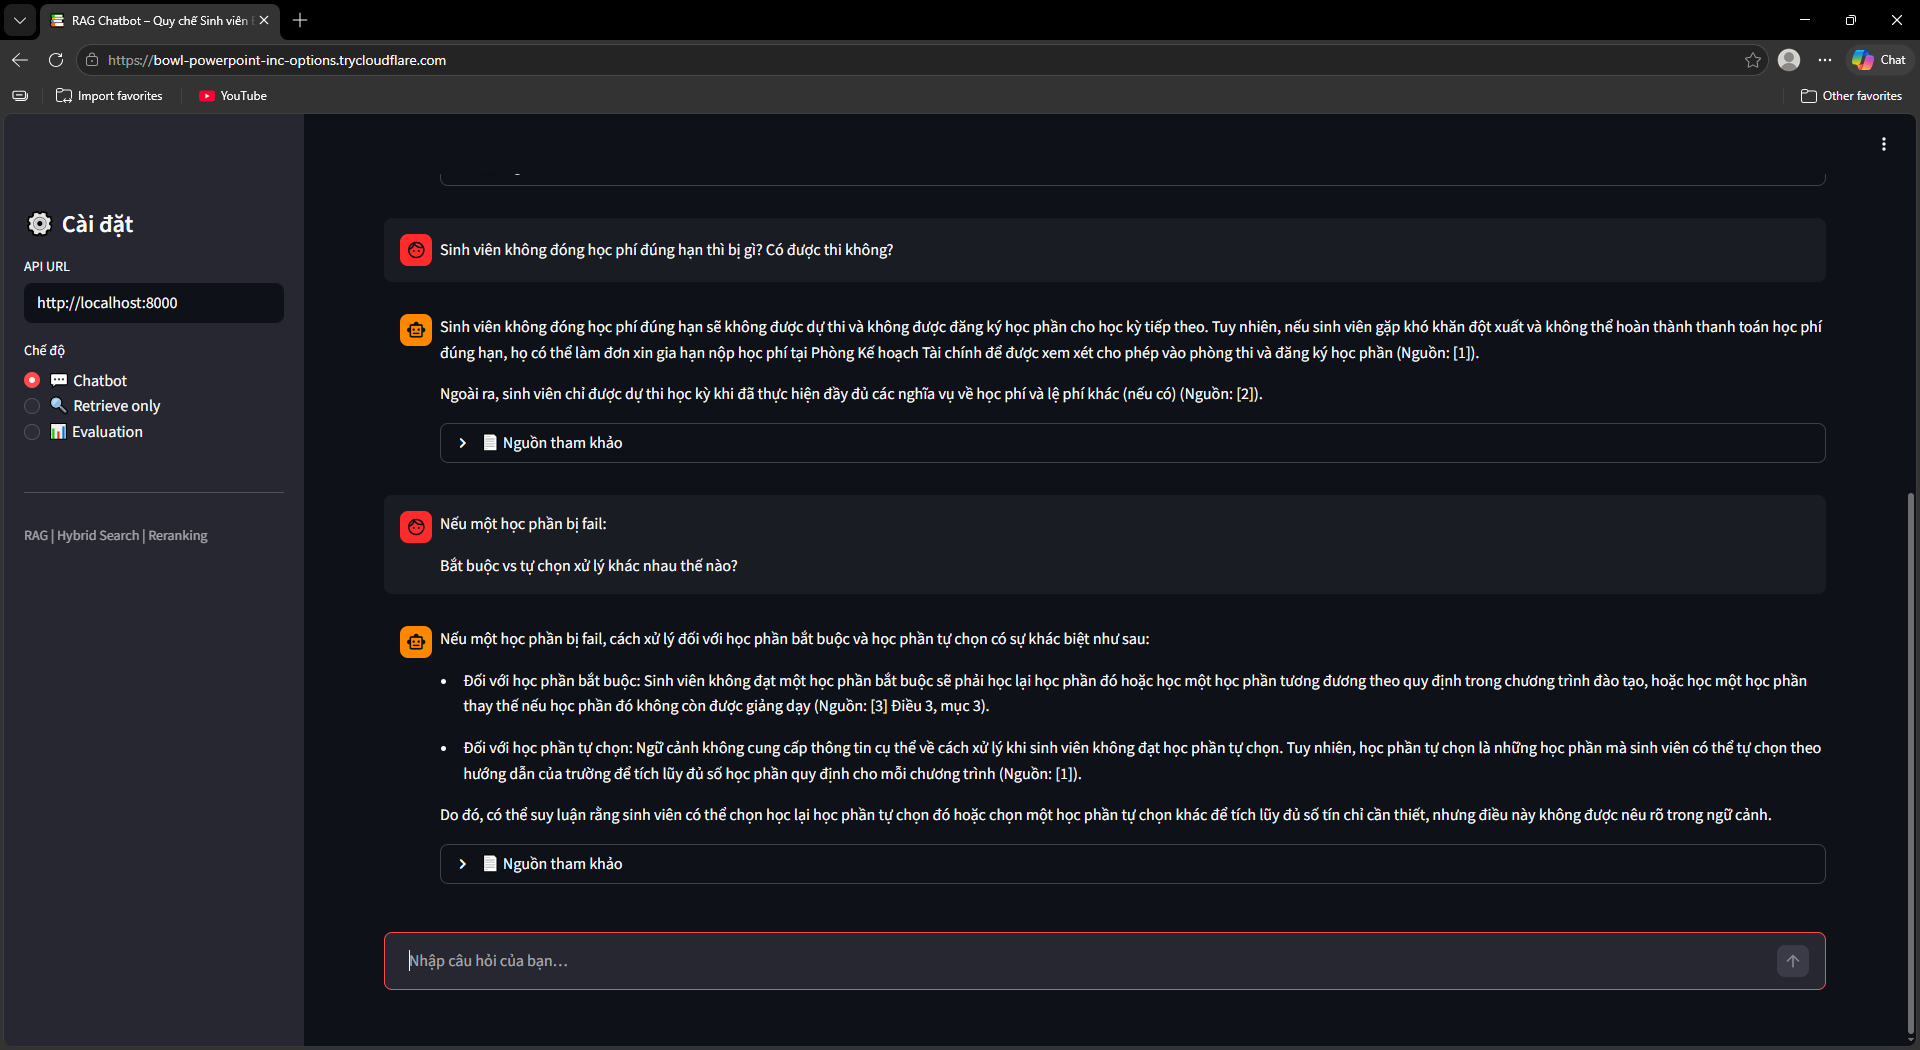Click the send arrow button in chat input
Screen dimensions: 1920x1050
click(x=1793, y=961)
